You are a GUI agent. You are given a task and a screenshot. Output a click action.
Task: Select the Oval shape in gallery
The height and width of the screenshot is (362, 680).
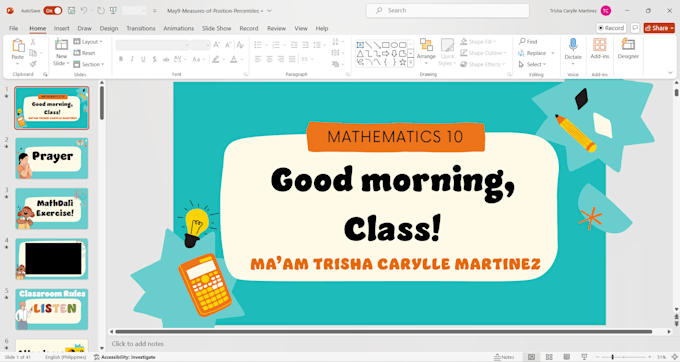pos(394,45)
